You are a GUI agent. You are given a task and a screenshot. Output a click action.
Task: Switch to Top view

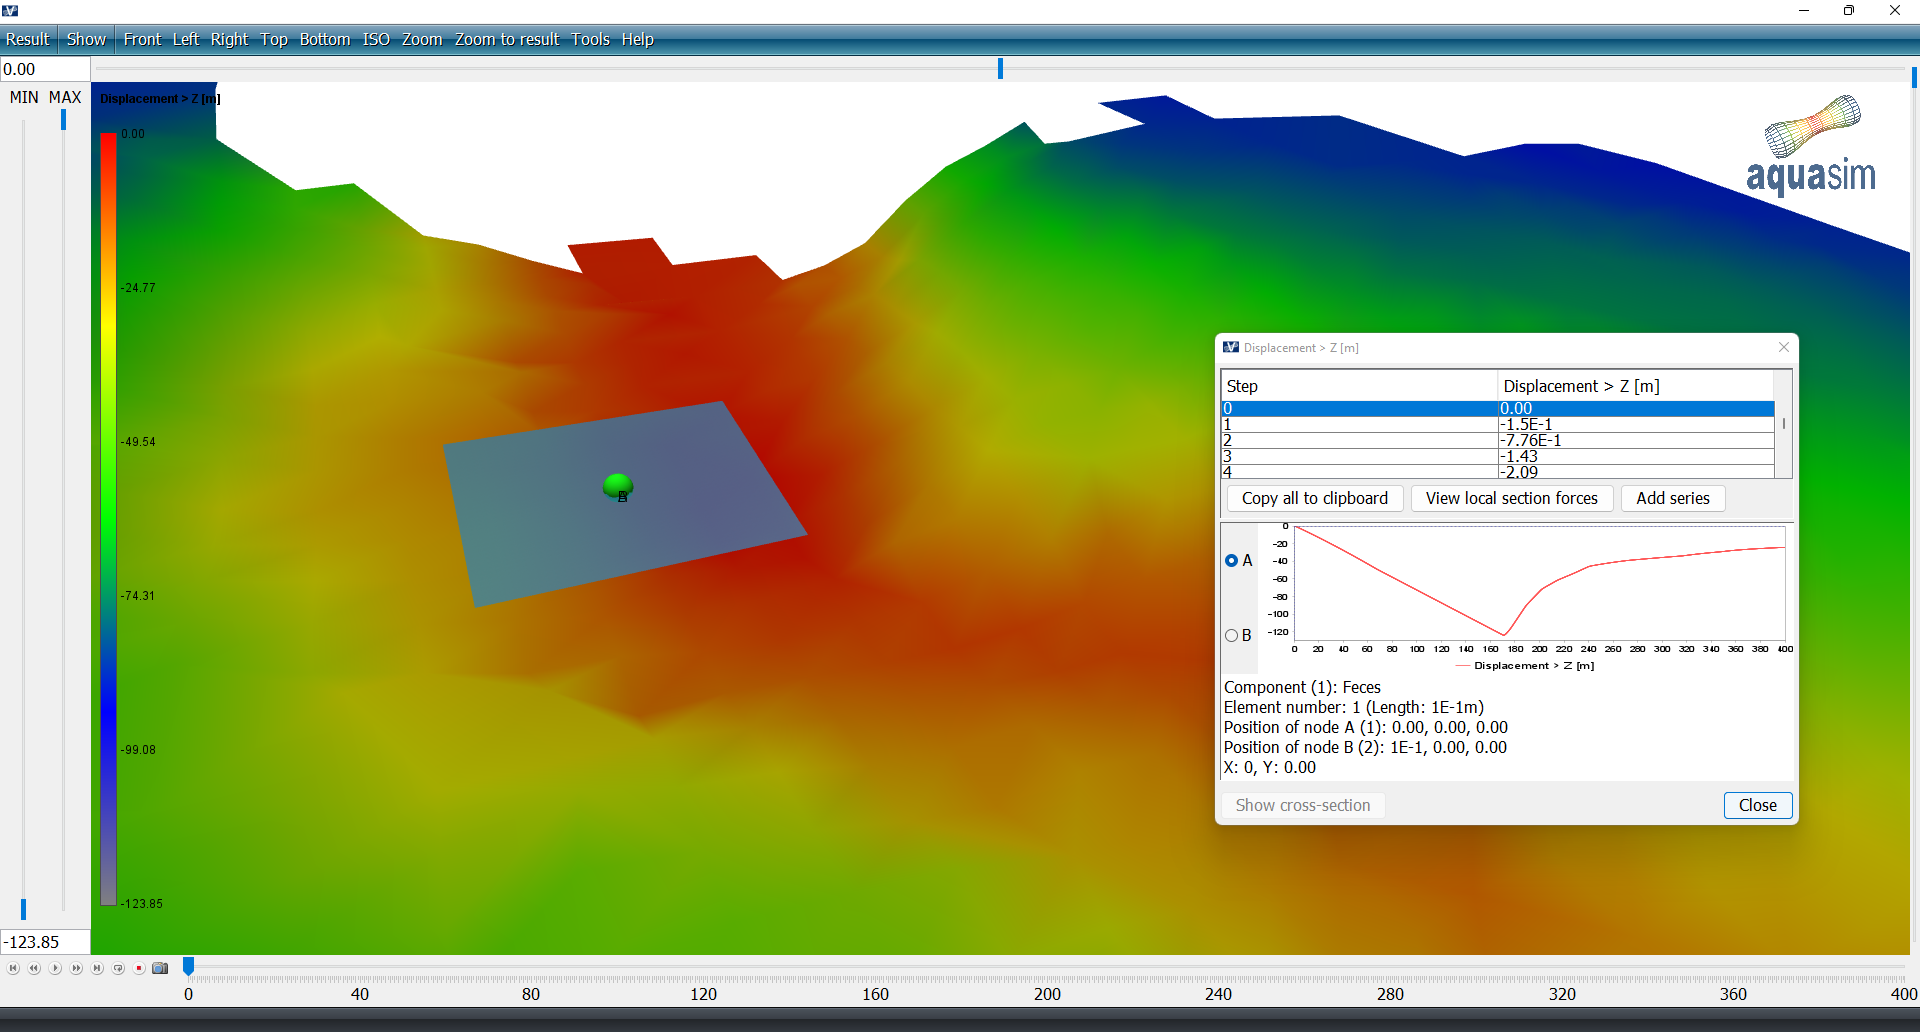click(x=274, y=39)
